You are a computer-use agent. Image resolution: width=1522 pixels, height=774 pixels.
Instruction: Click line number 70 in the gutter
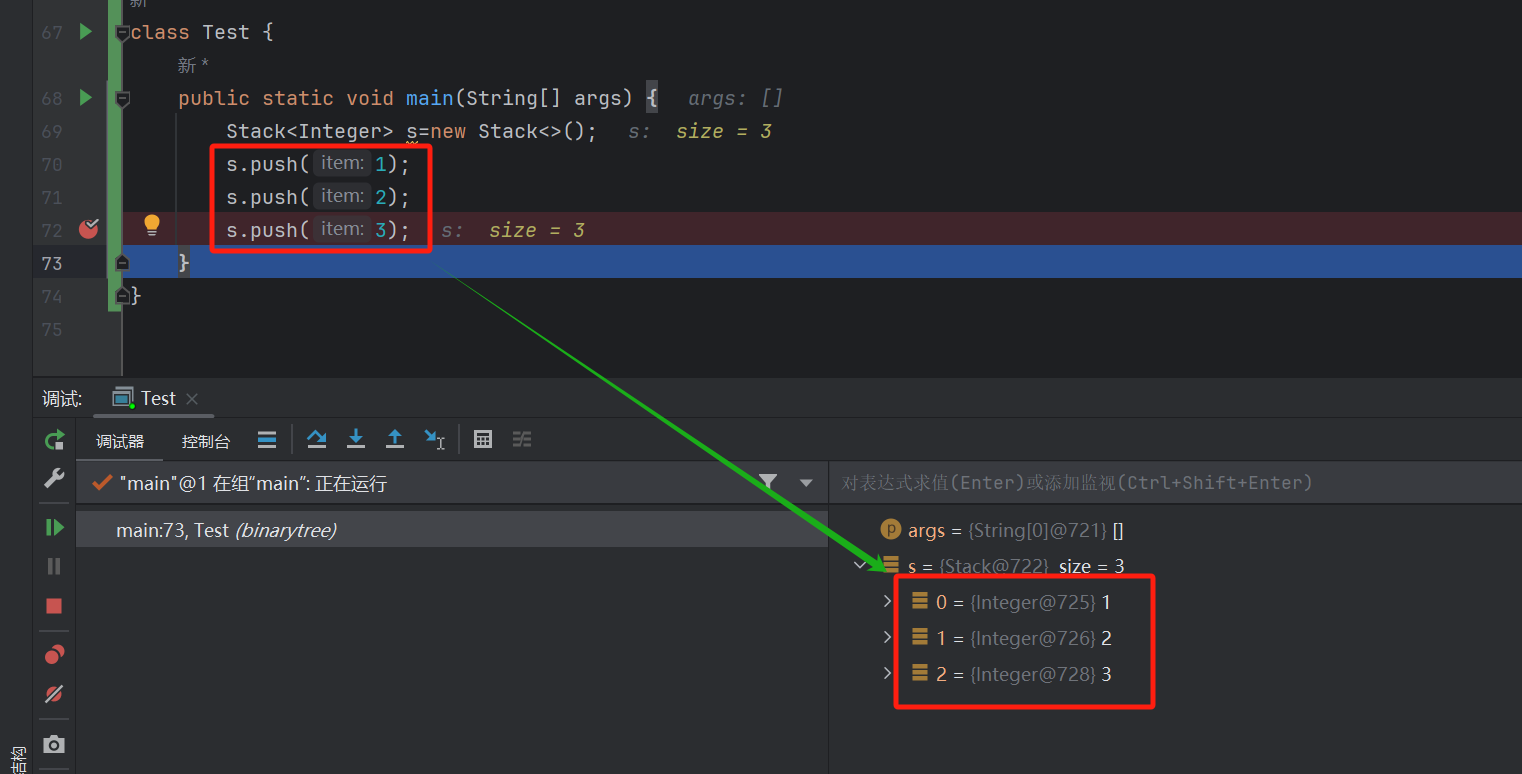(52, 164)
